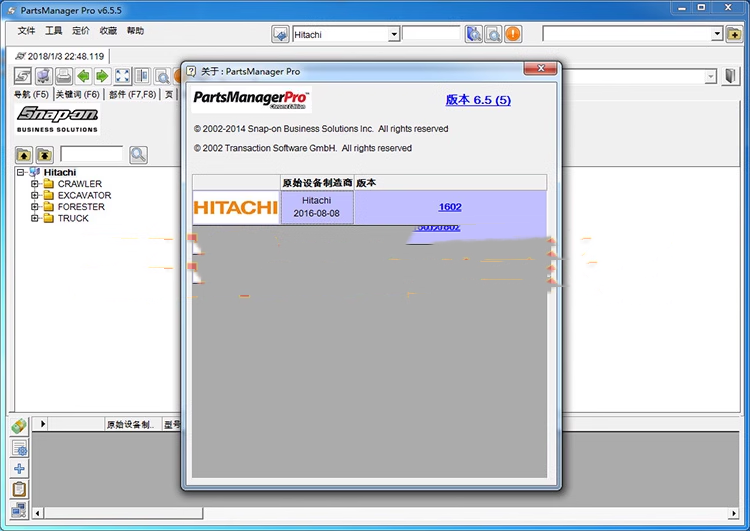This screenshot has width=750, height=531.
Task: Click the empty field beside Hitachi combo
Action: [431, 33]
